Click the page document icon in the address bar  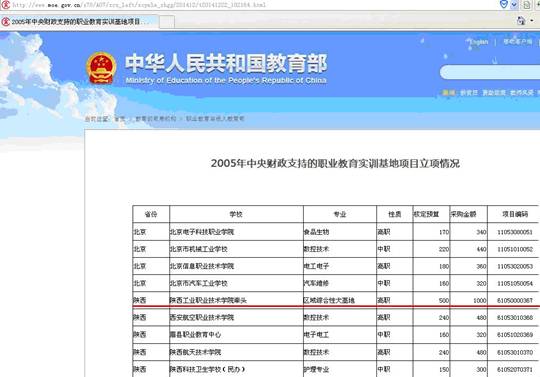(x=527, y=5)
